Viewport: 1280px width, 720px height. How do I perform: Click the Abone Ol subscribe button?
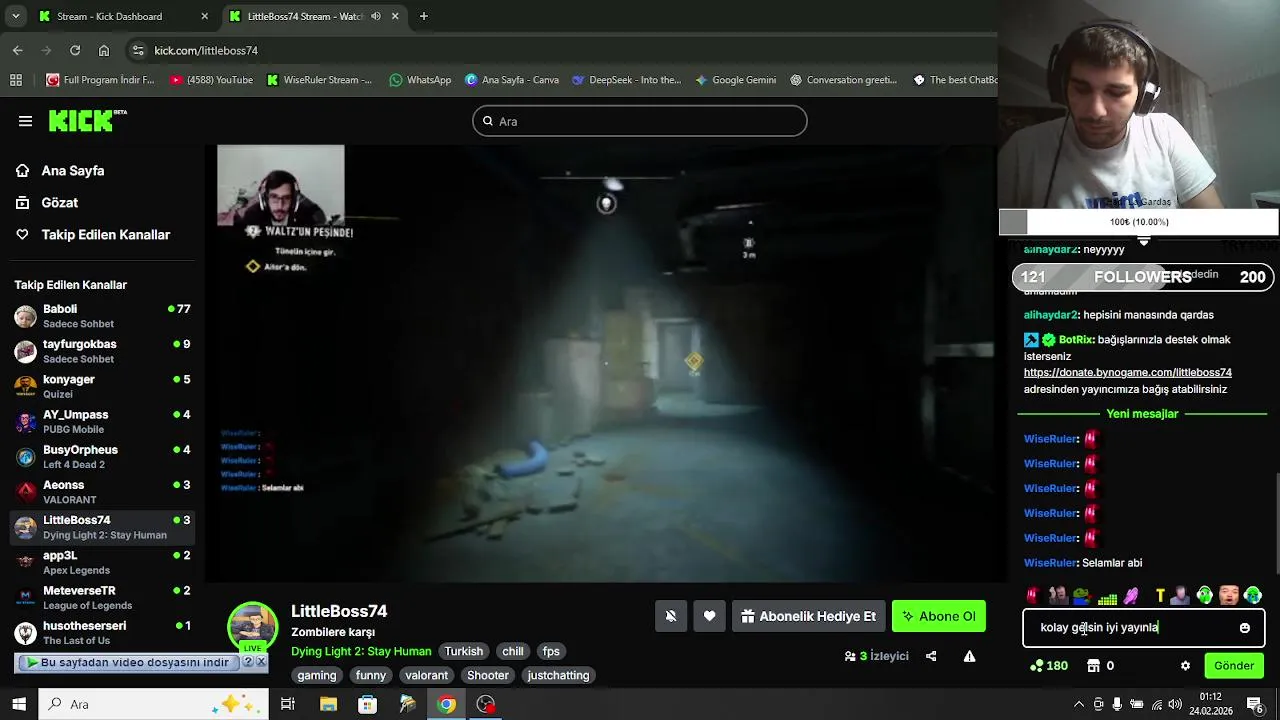[x=939, y=616]
